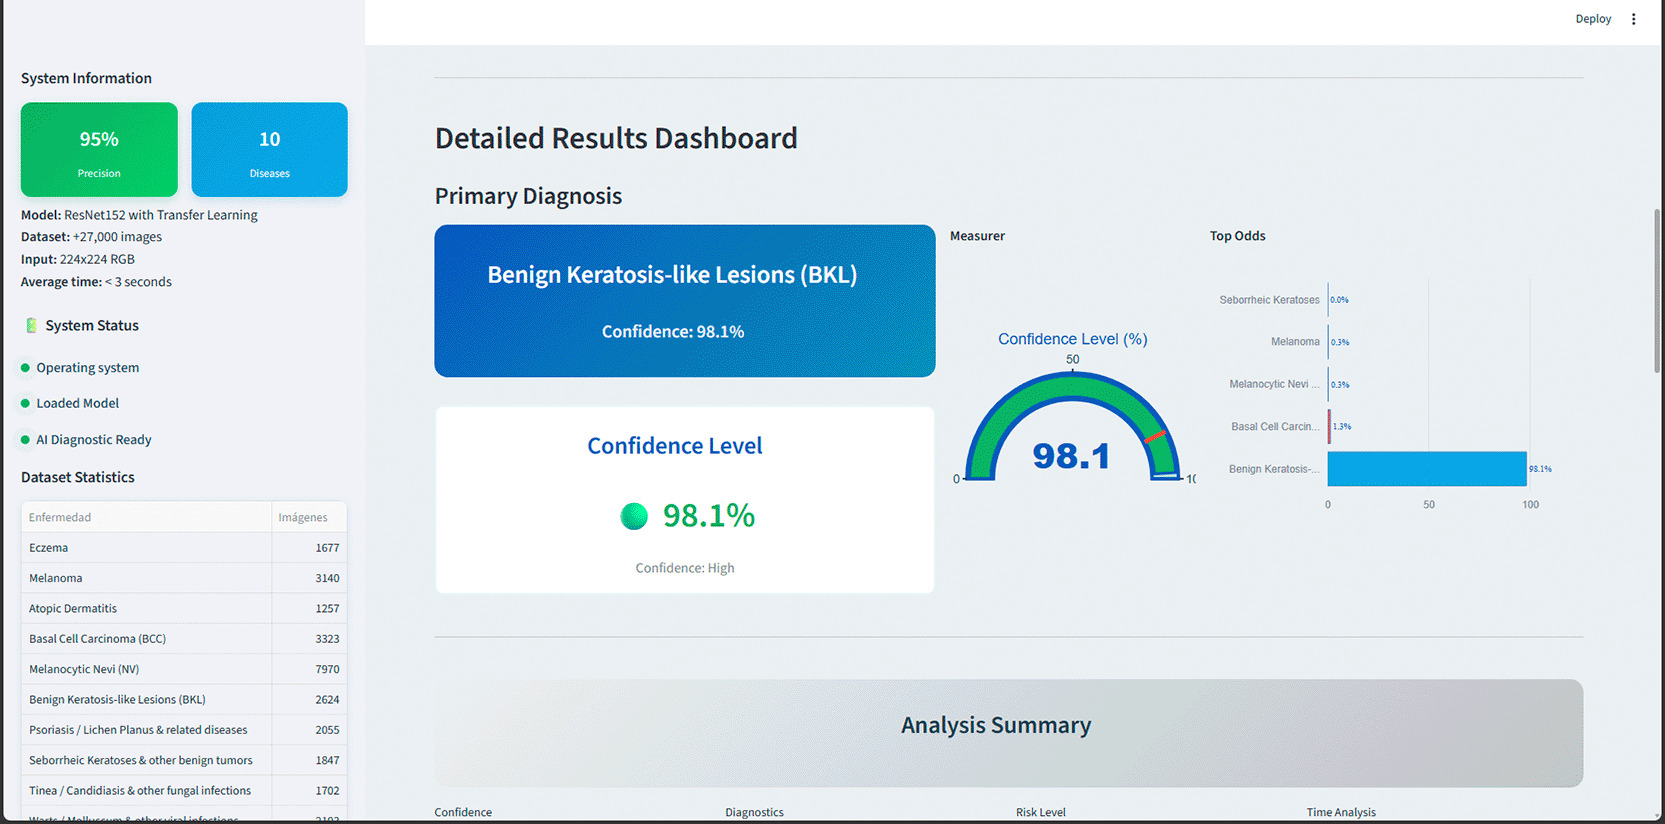Viewport: 1665px width, 824px height.
Task: Click the green circle beside 98.1%
Action: click(x=634, y=516)
